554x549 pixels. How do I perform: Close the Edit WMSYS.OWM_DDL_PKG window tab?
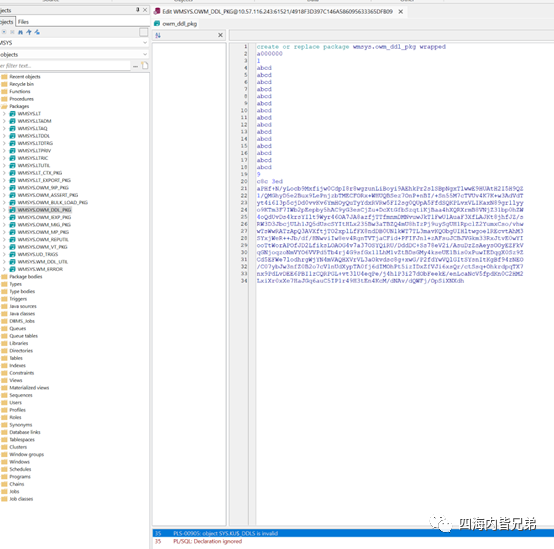(401, 12)
